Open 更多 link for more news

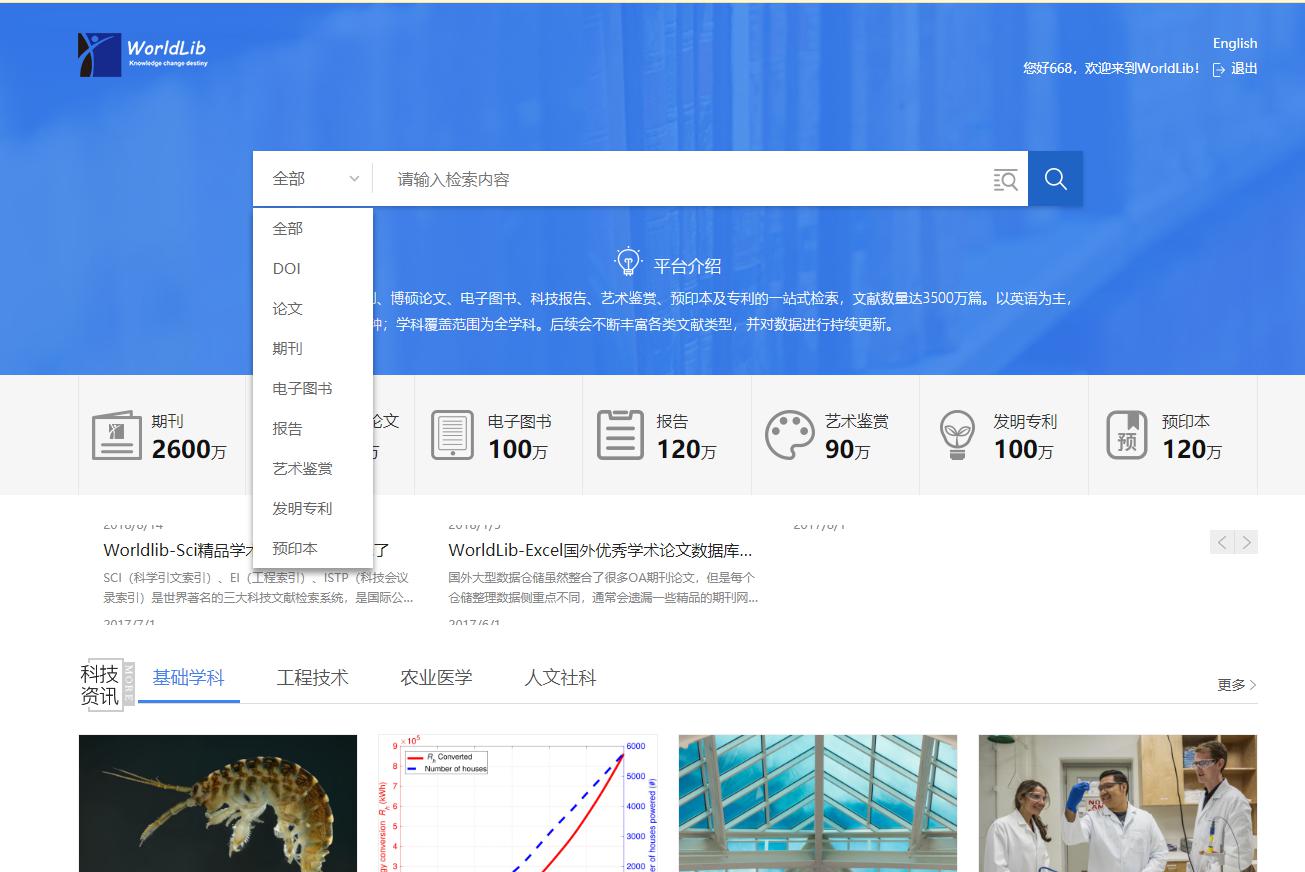click(1236, 685)
